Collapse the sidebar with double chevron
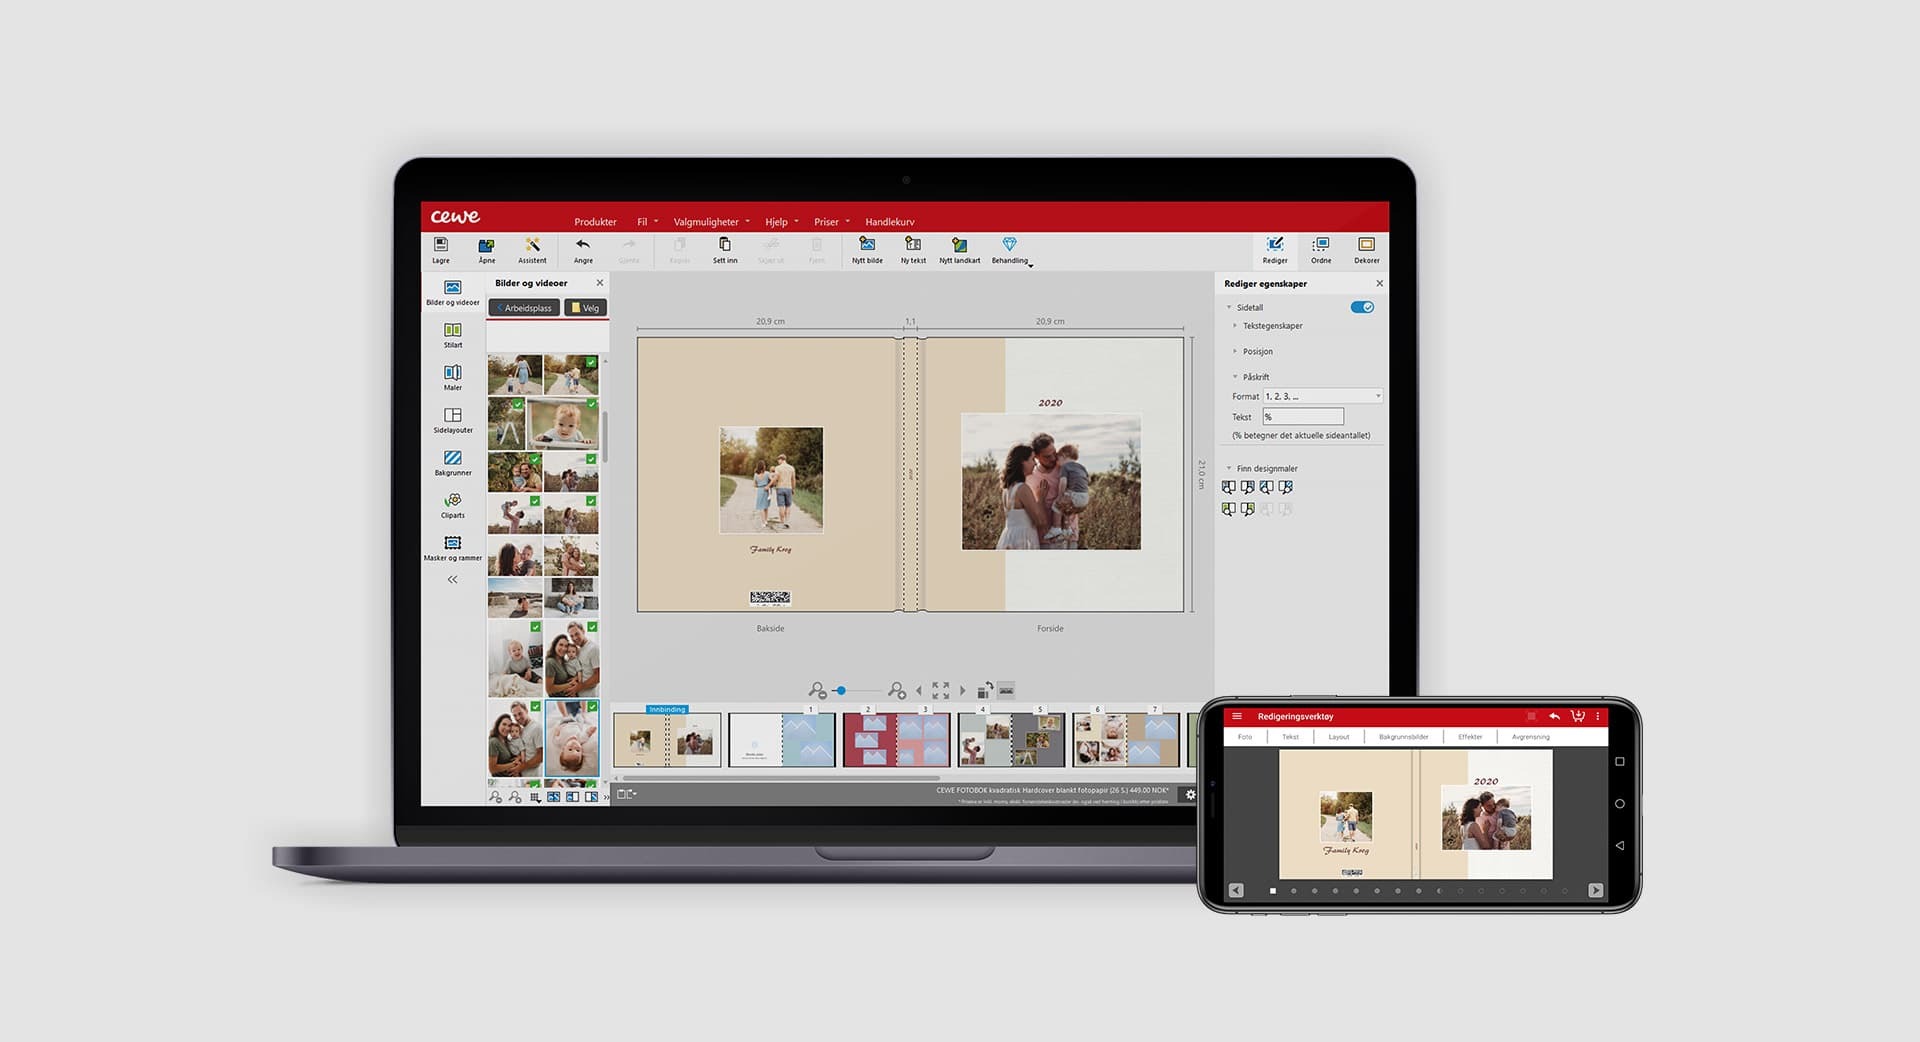Image resolution: width=1920 pixels, height=1042 pixels. 453,580
